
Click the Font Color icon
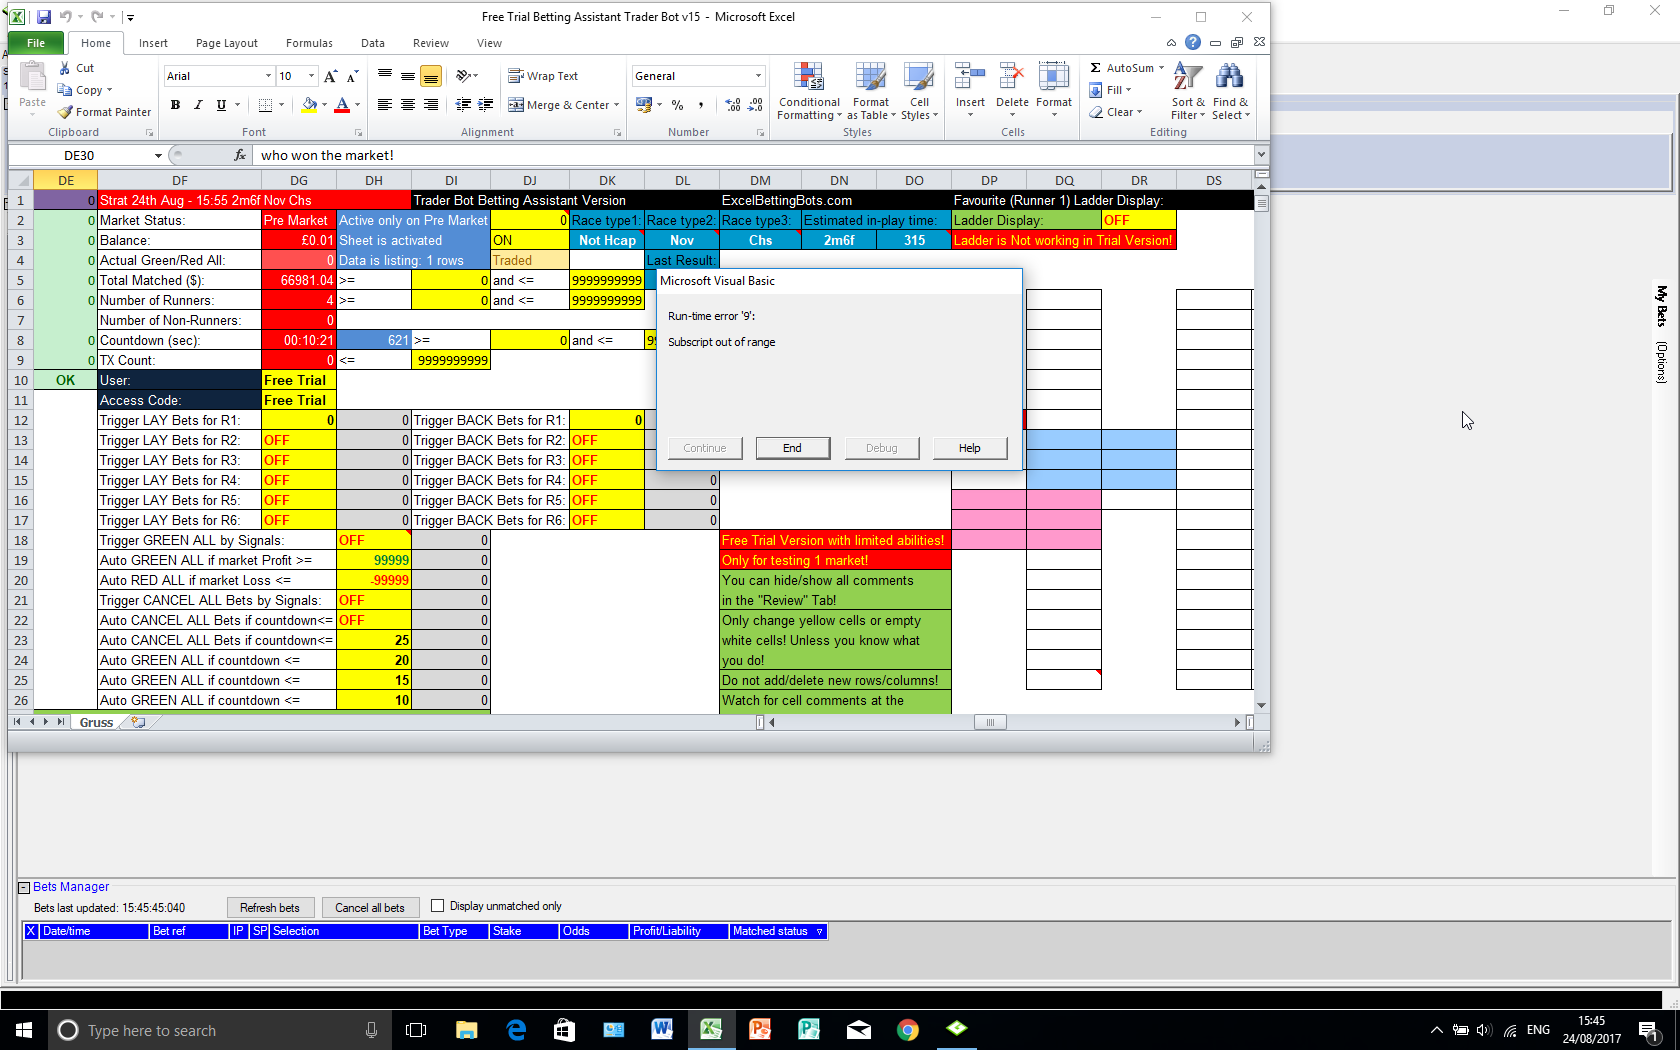pyautogui.click(x=342, y=105)
